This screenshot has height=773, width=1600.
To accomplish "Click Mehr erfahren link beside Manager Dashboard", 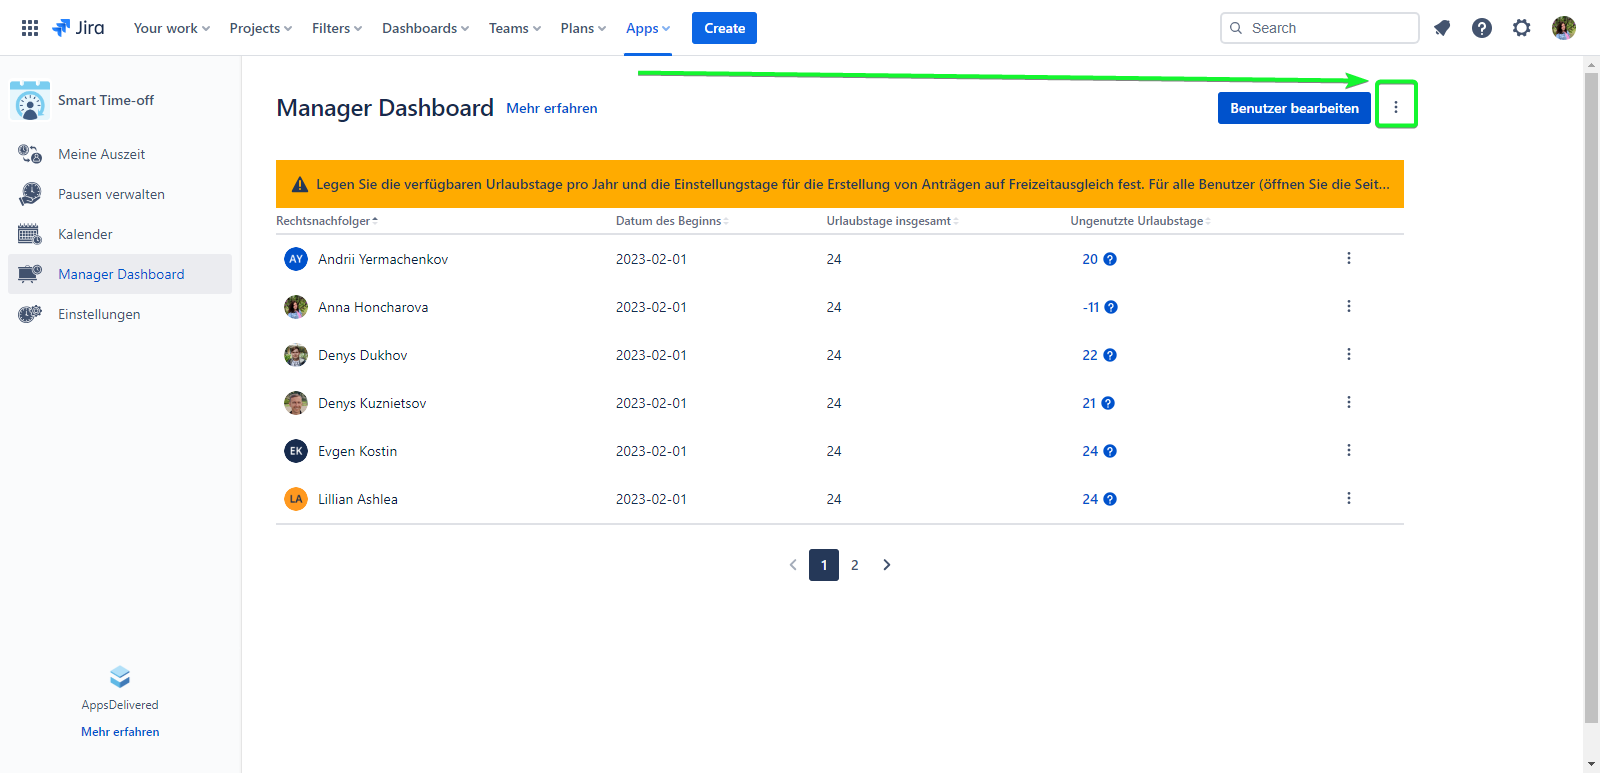I will 552,108.
